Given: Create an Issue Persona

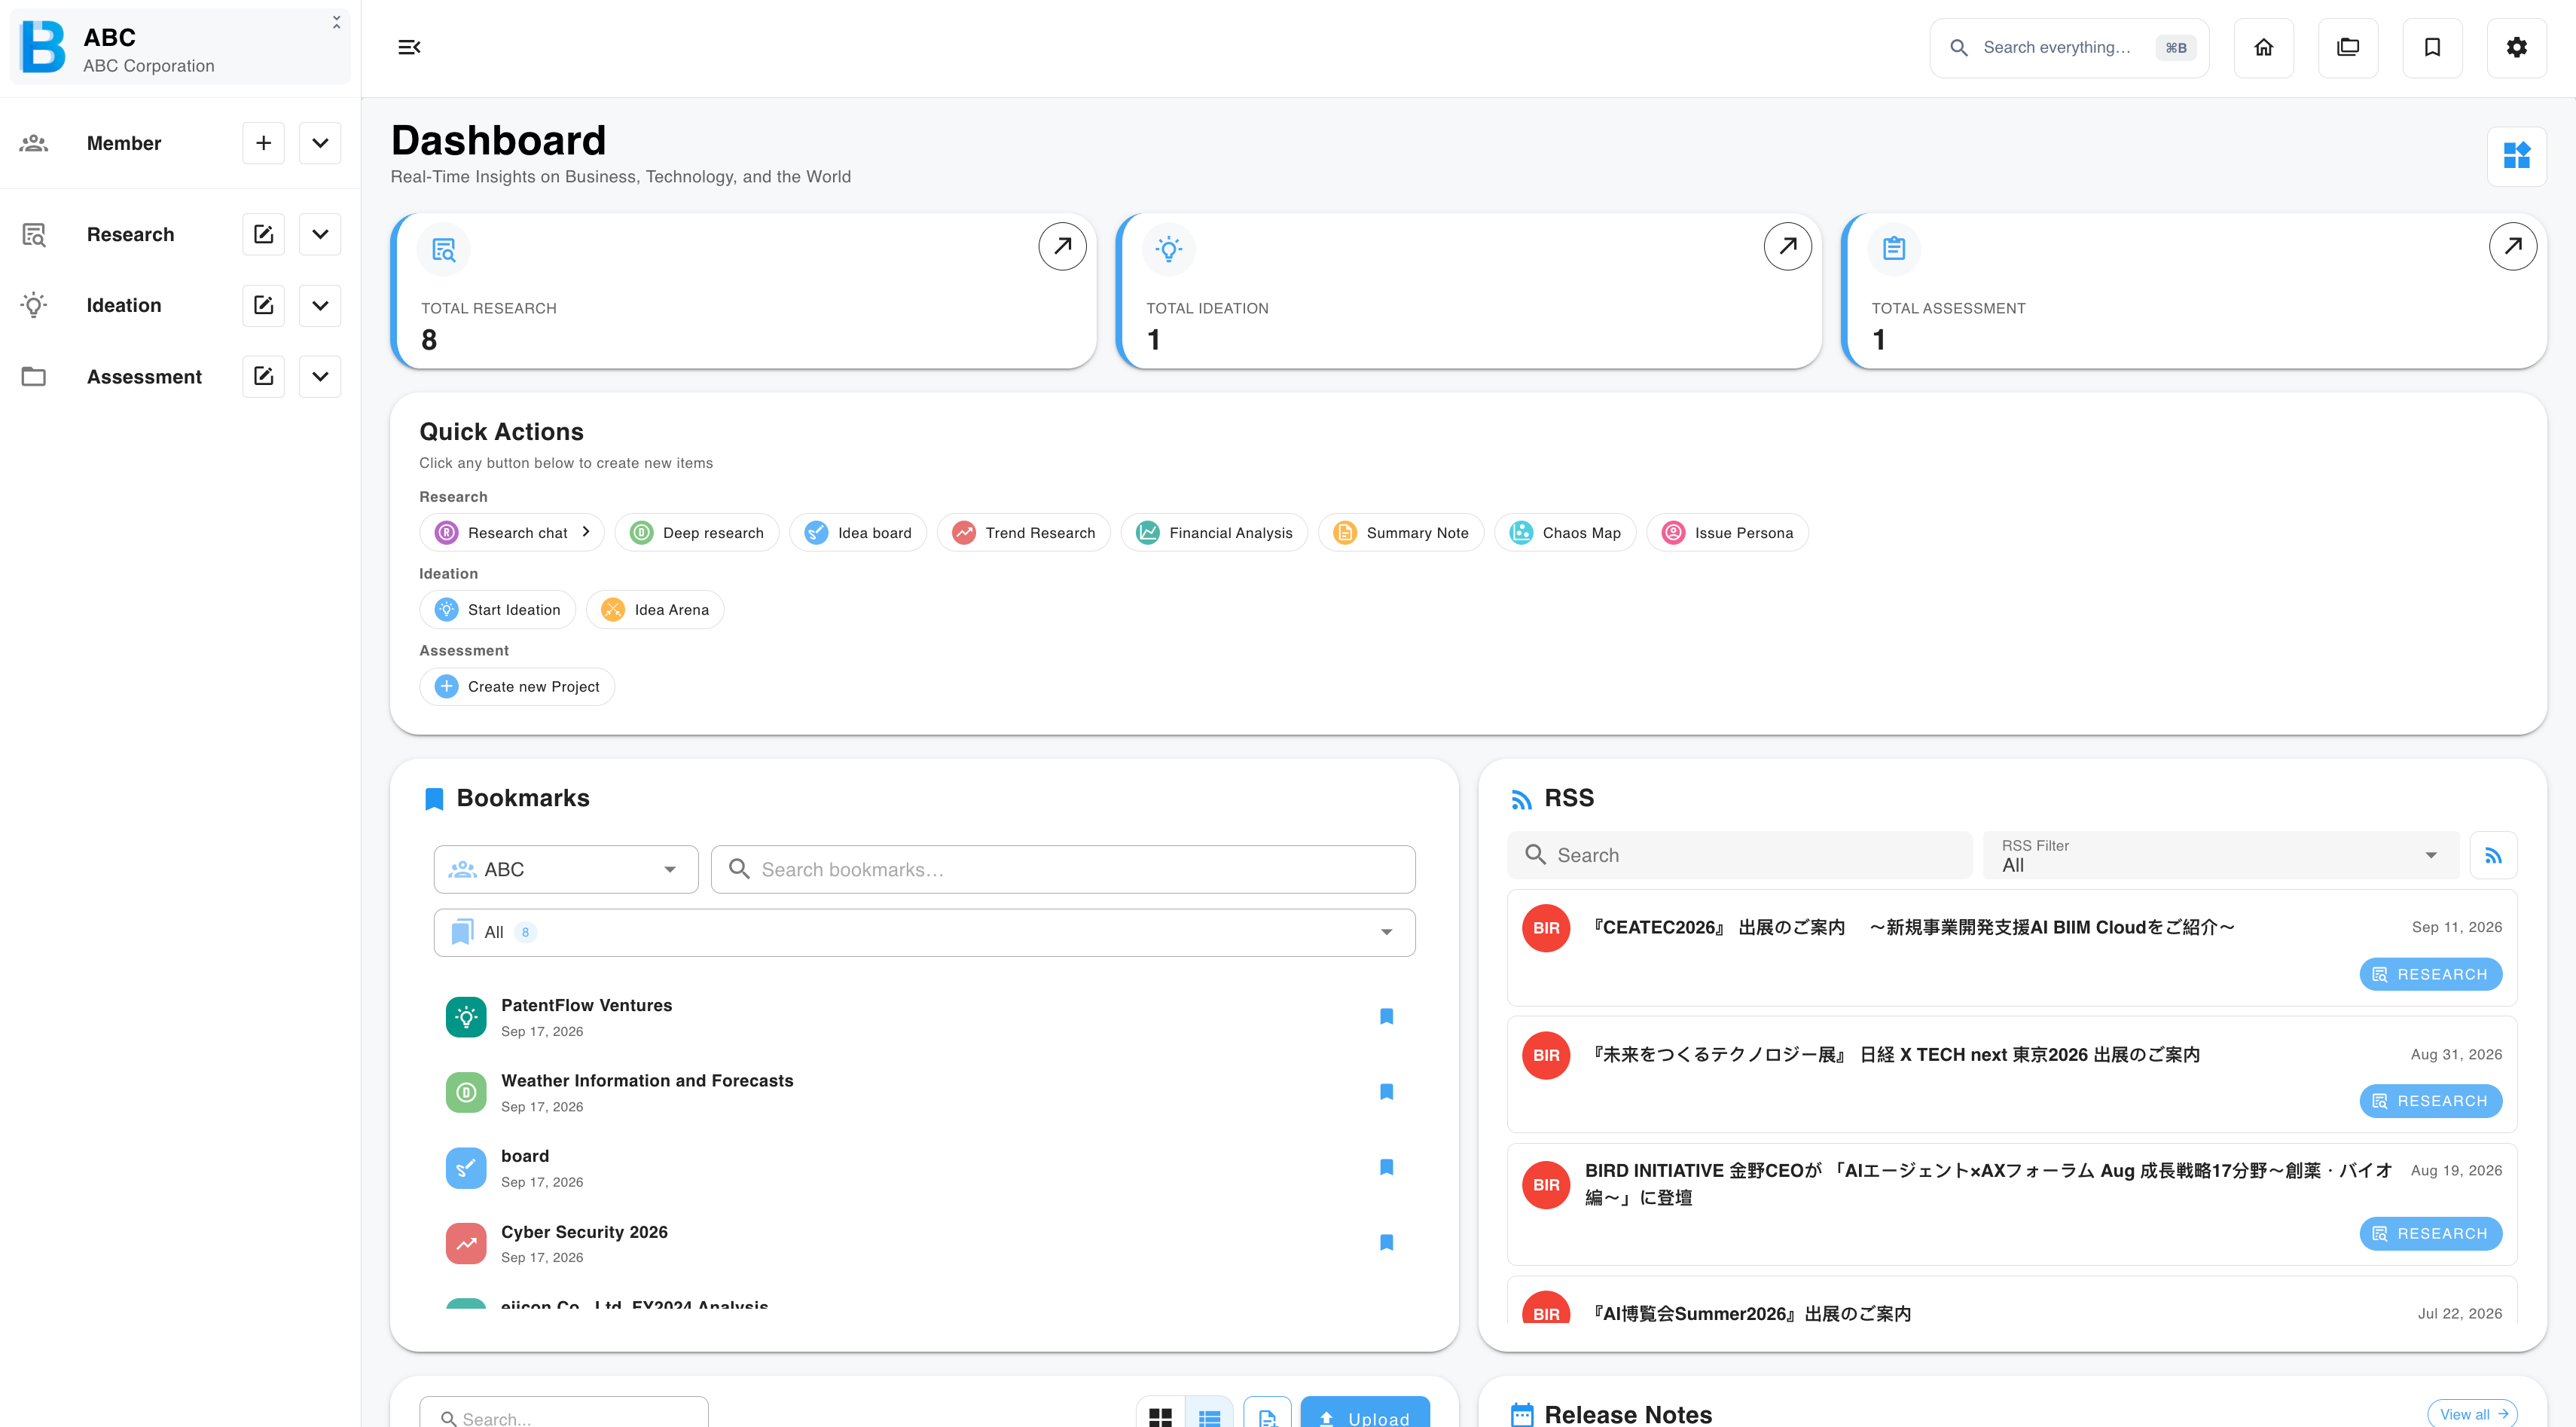Looking at the screenshot, I should coord(1727,533).
